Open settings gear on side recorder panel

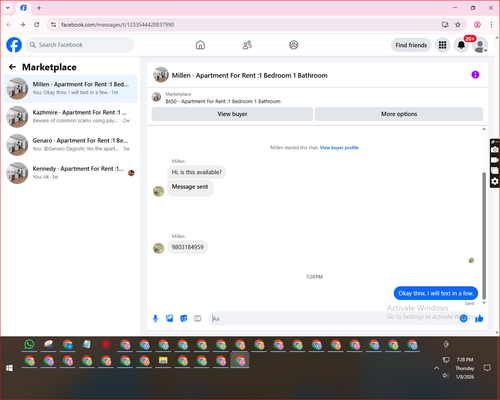tap(495, 181)
